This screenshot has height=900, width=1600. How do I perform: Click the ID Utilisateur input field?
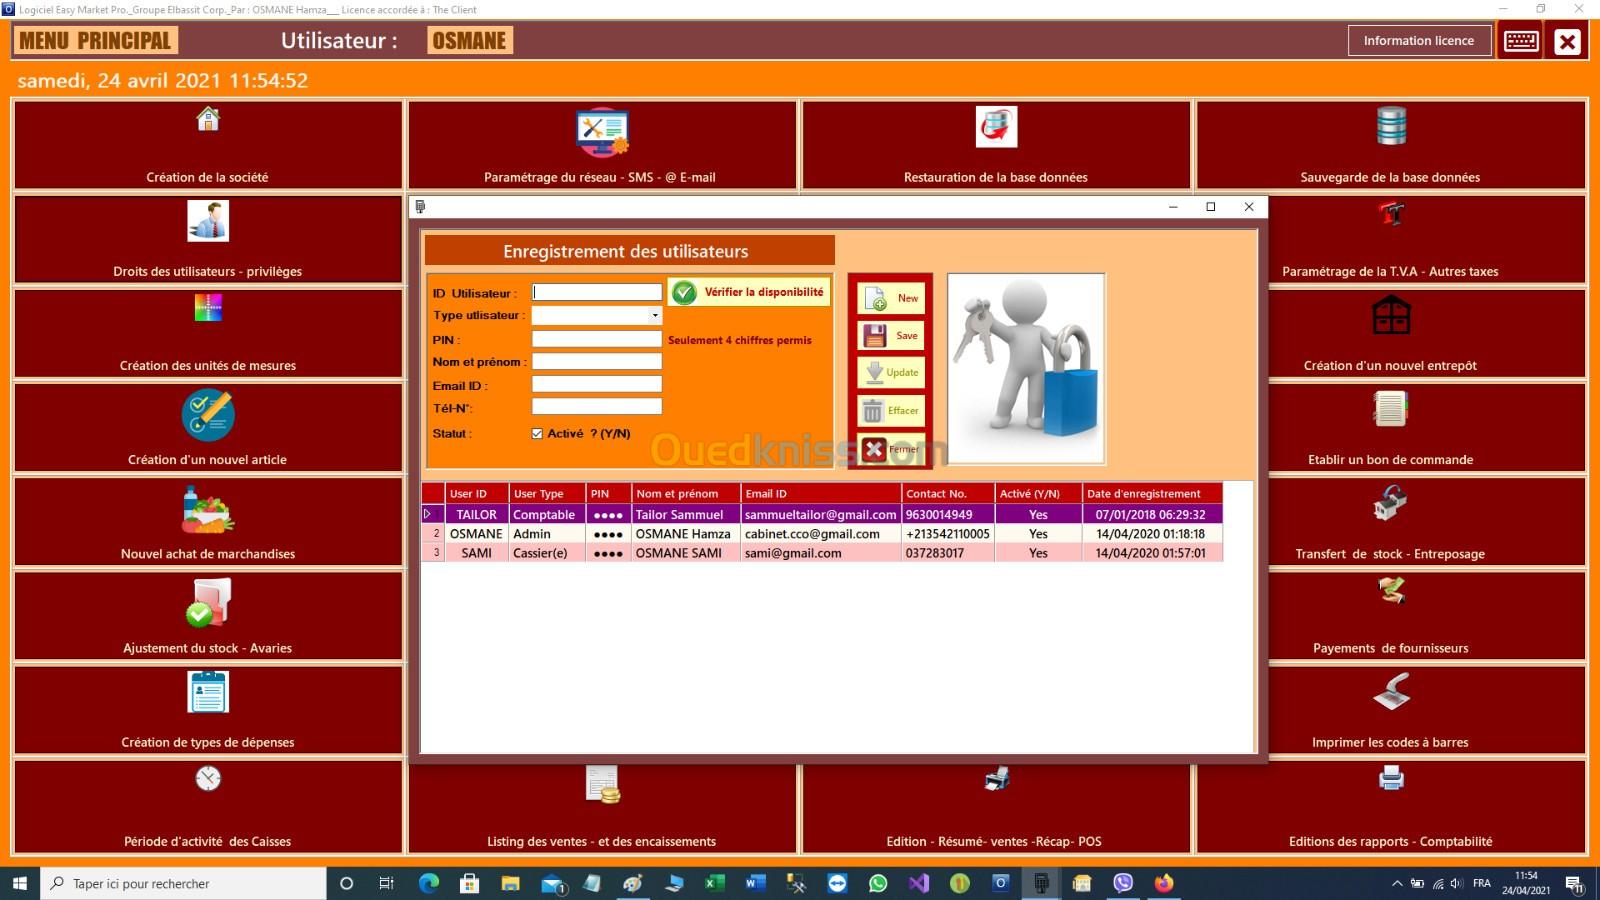point(597,293)
